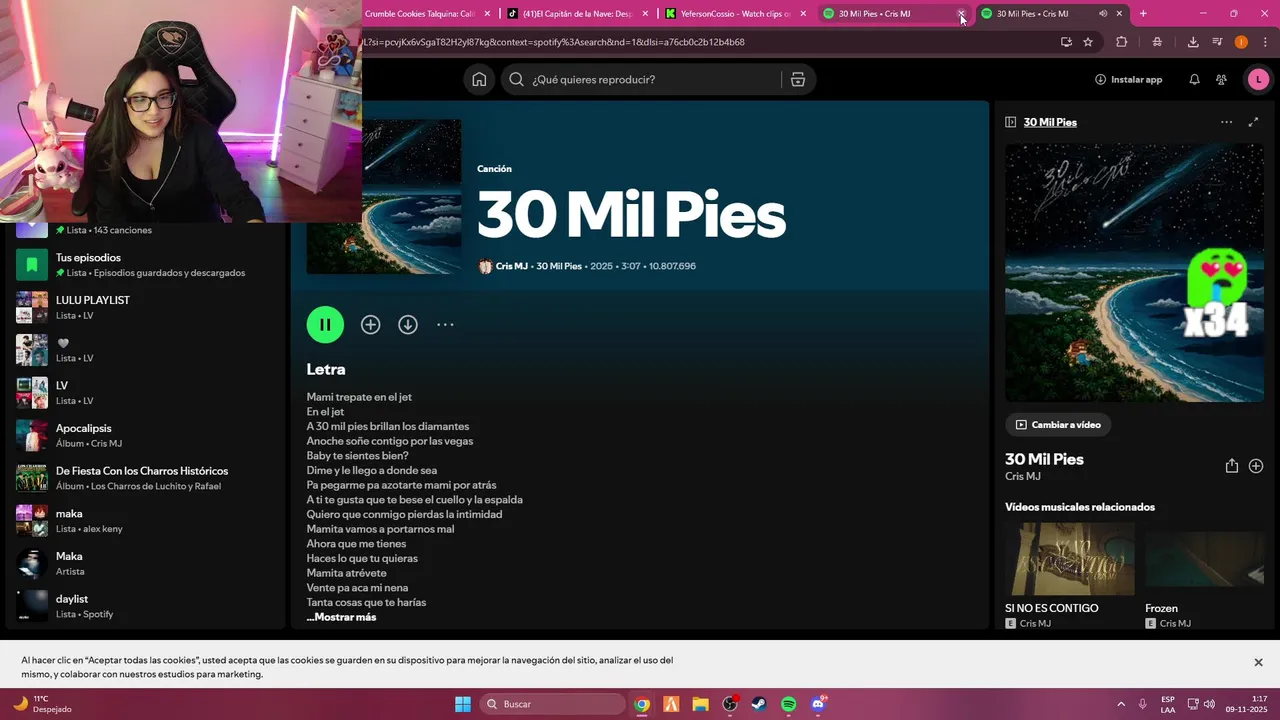Open the heart-named playlist in library

145,350
